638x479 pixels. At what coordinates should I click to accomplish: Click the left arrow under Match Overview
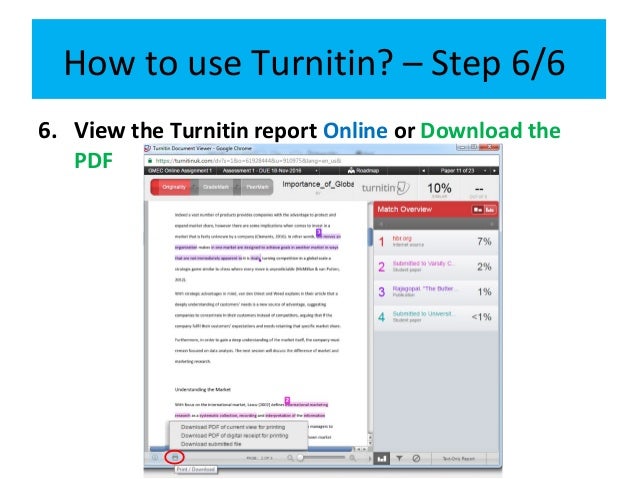click(381, 224)
